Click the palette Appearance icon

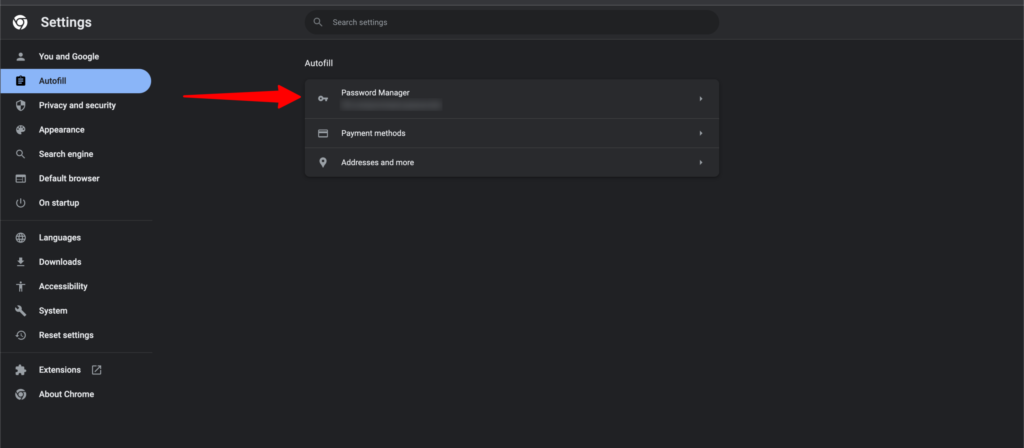[20, 130]
